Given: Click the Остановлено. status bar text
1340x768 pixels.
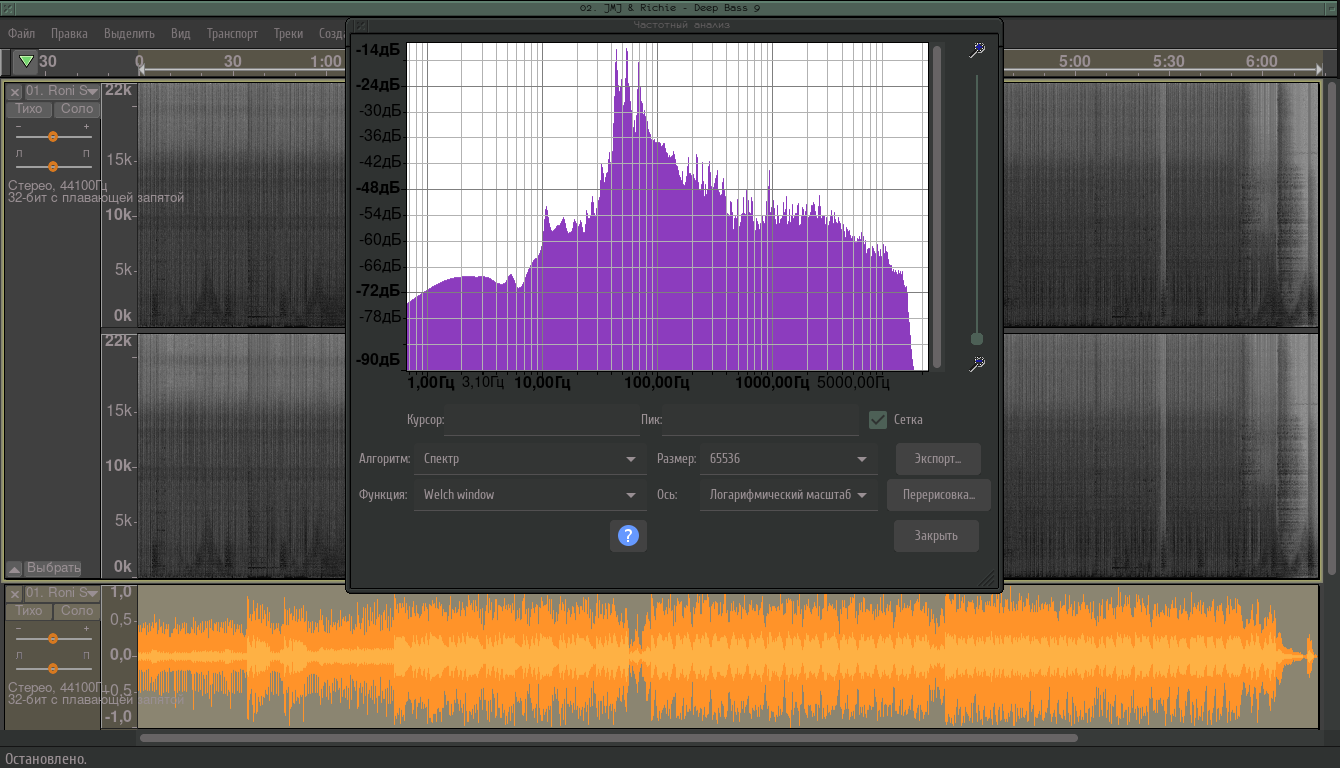Looking at the screenshot, I should 45,759.
